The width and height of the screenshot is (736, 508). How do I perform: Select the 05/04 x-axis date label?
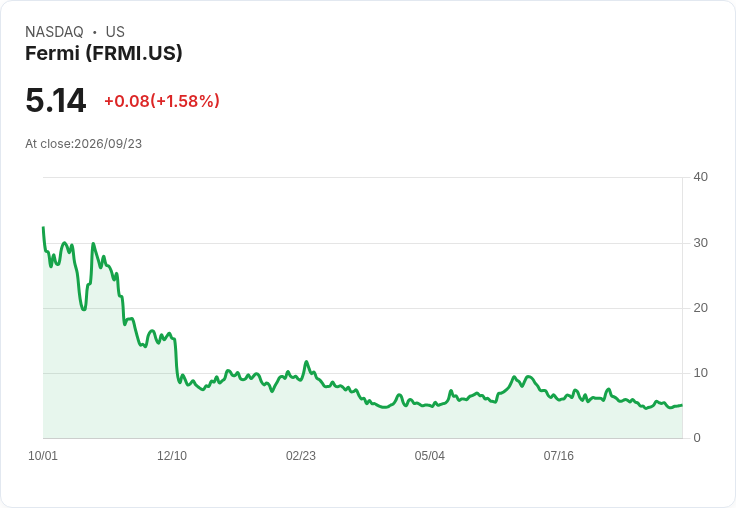[x=429, y=455]
